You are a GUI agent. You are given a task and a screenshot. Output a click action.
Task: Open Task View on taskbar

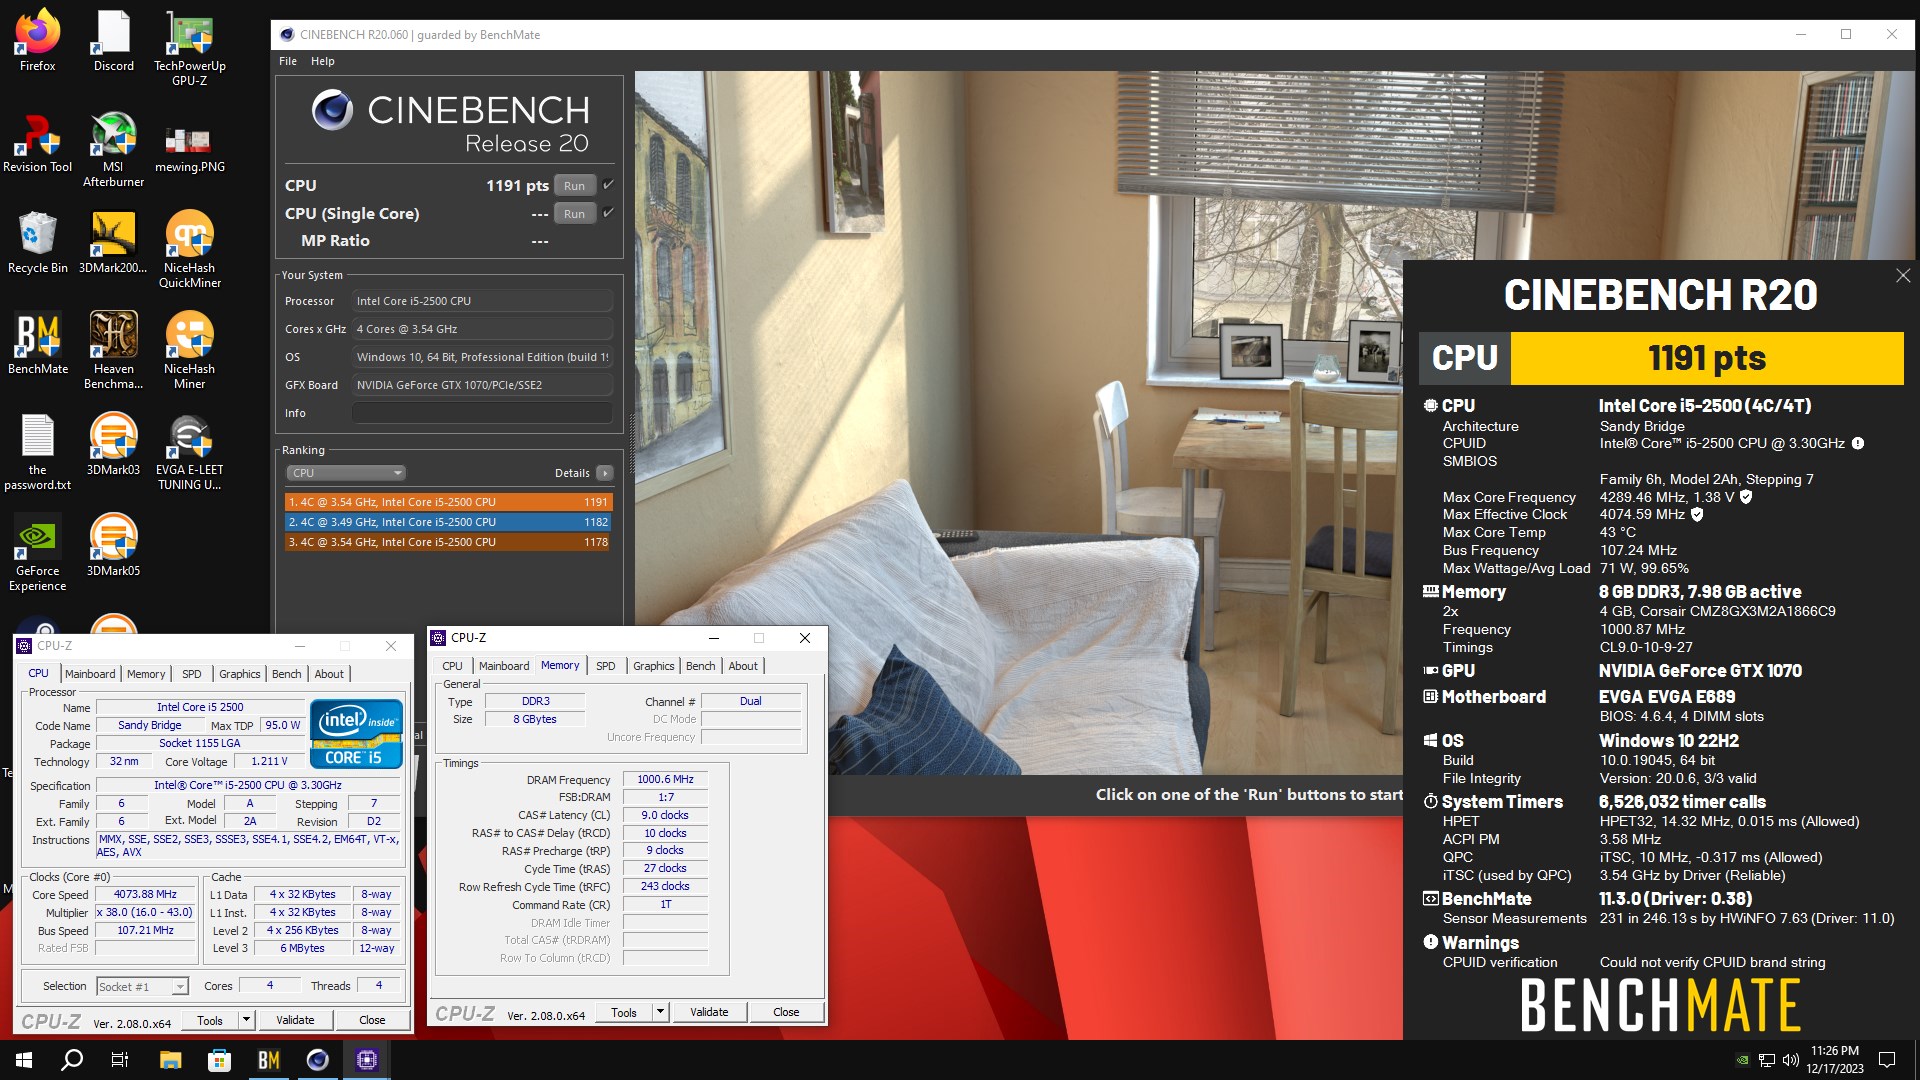pyautogui.click(x=120, y=1060)
